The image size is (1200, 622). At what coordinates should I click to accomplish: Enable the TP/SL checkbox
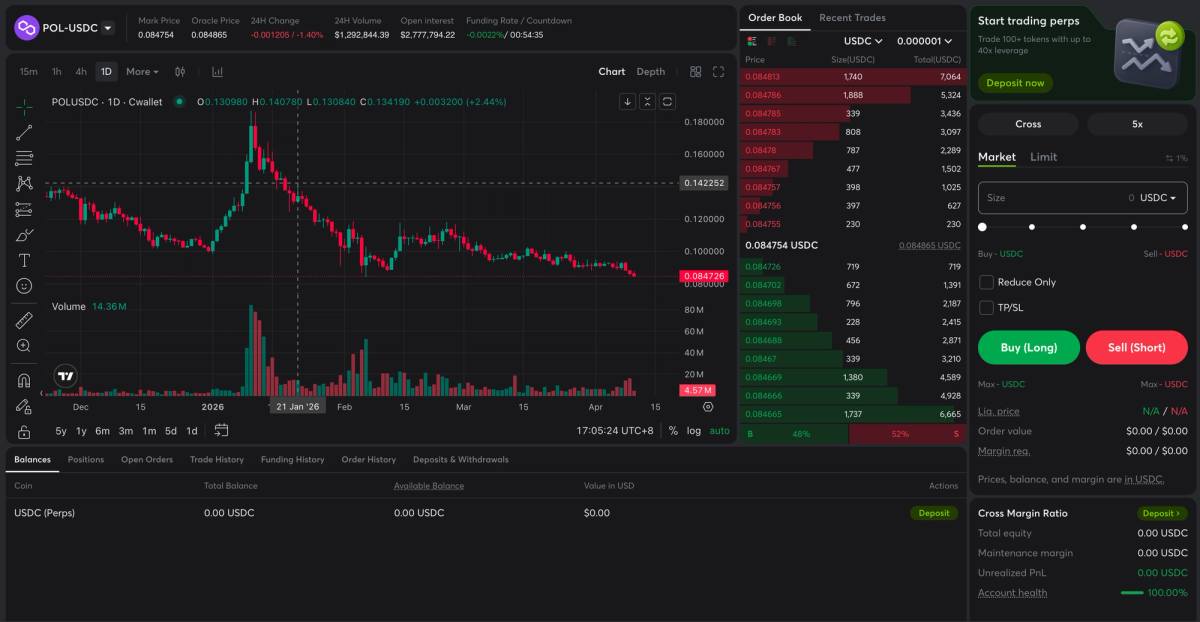point(986,307)
